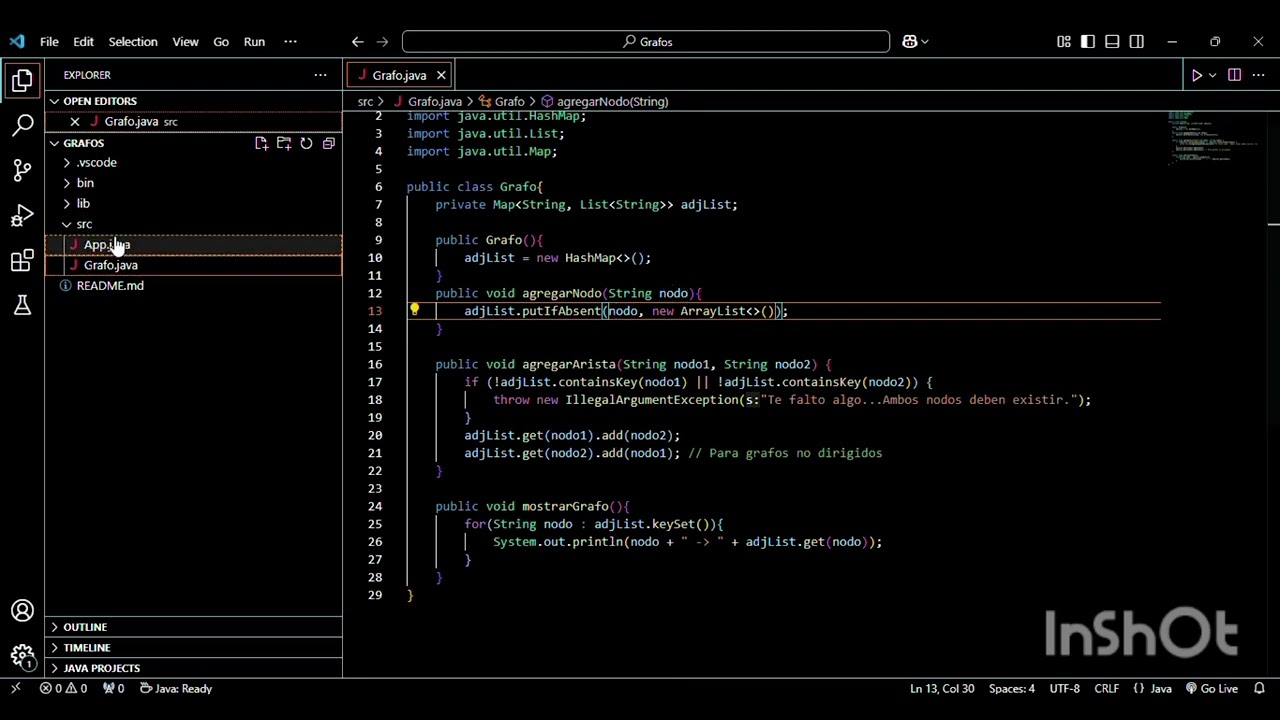Screen dimensions: 1280x720
Task: Select Grafo.java in the src folder
Action: [x=193, y=265]
